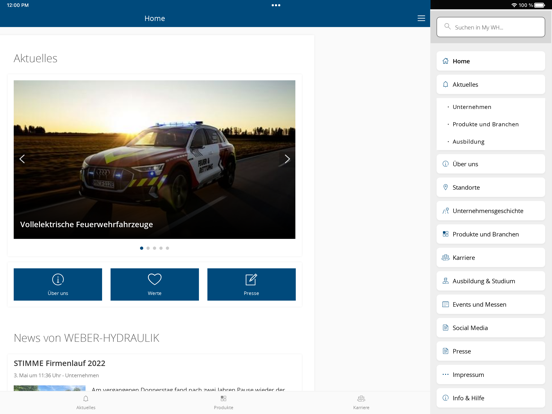Check the battery indicator in status bar
This screenshot has width=552, height=414.
click(539, 5)
